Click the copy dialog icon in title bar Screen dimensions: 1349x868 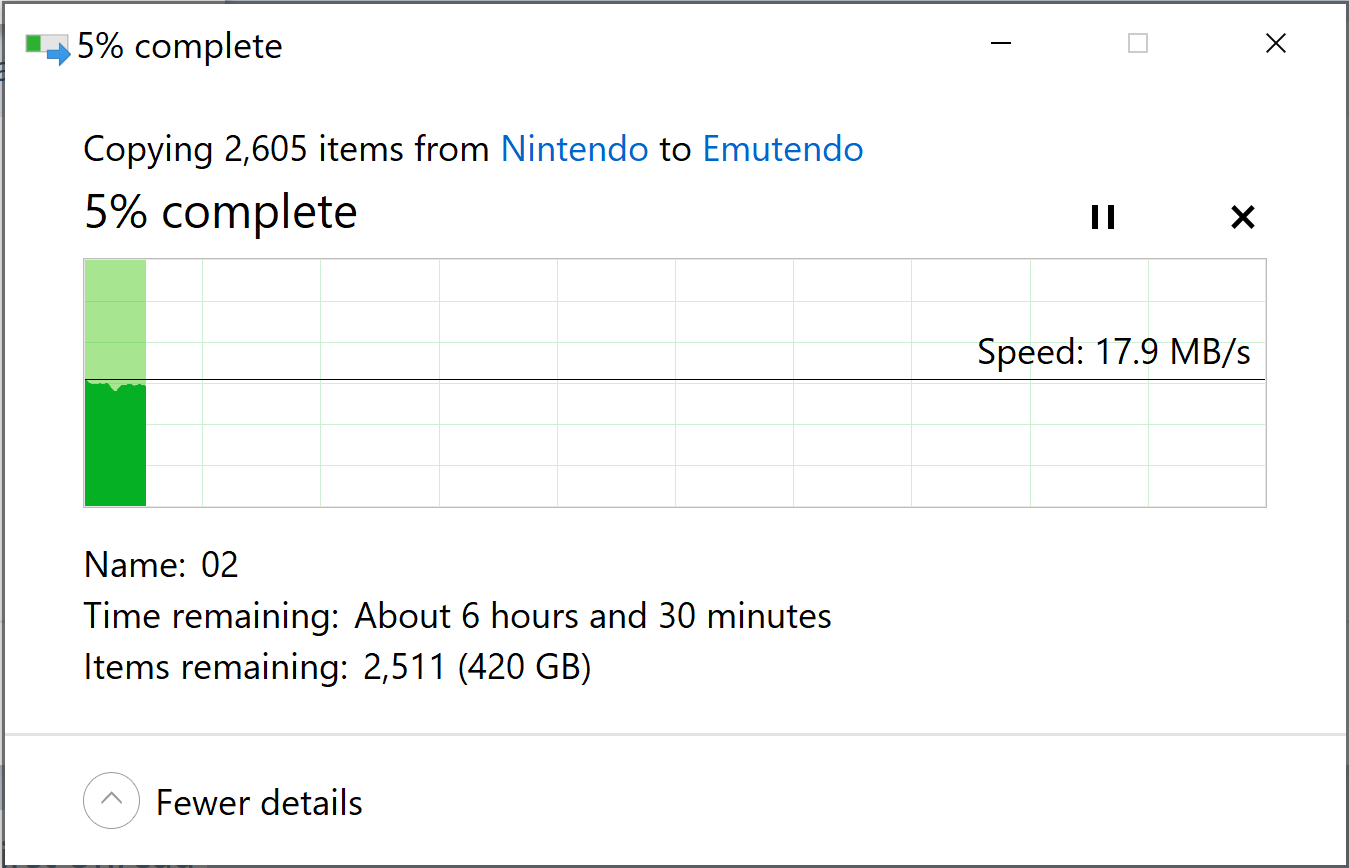pyautogui.click(x=47, y=48)
